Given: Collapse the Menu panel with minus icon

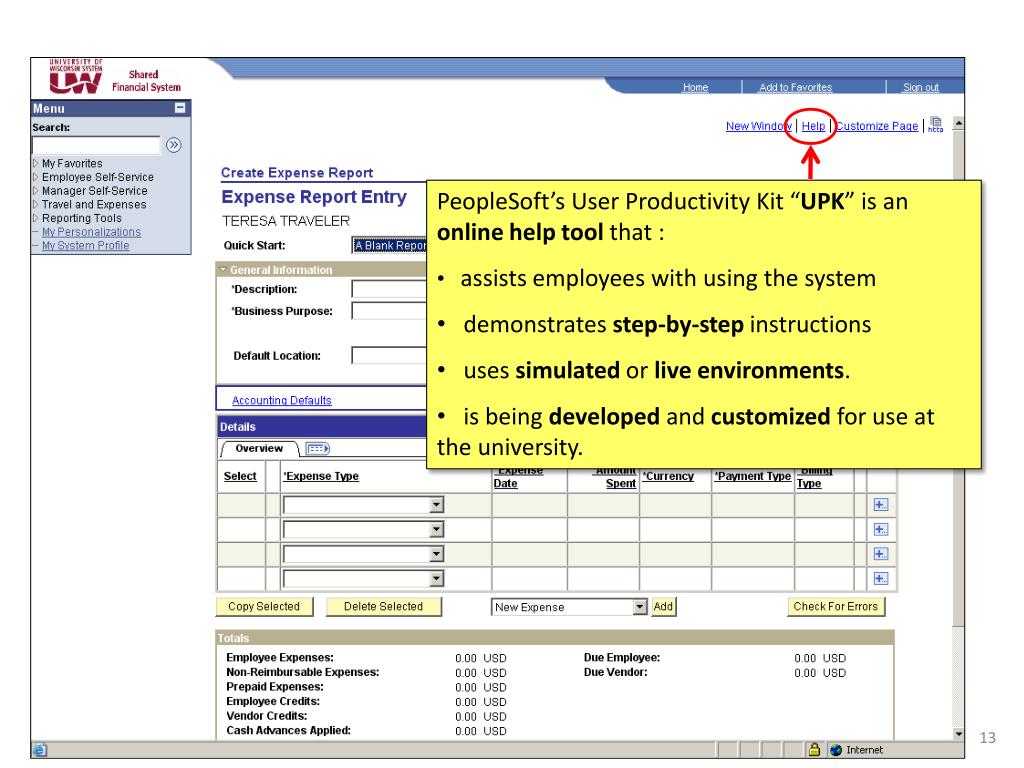Looking at the screenshot, I should click(180, 108).
